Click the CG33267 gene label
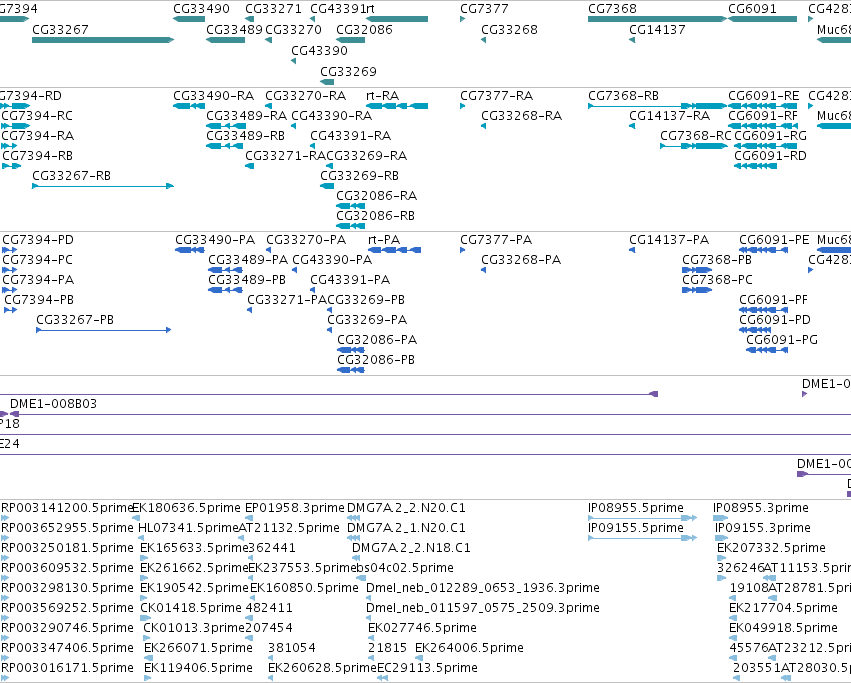The image size is (851, 683). click(60, 30)
